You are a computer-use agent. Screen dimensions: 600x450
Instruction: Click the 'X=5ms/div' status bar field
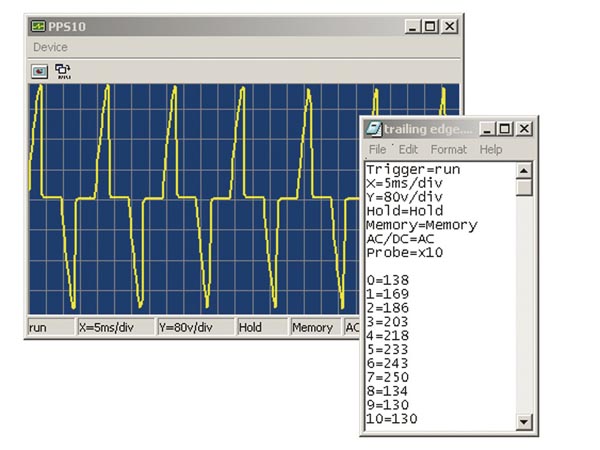pyautogui.click(x=116, y=328)
